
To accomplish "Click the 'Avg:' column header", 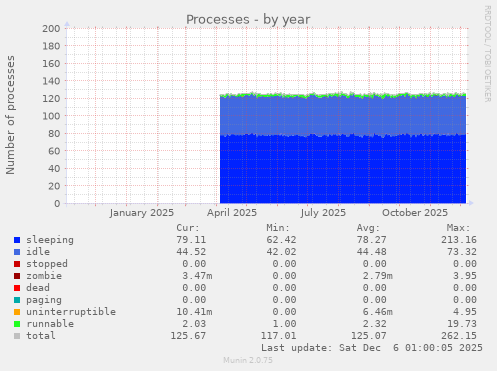I will tap(368, 228).
